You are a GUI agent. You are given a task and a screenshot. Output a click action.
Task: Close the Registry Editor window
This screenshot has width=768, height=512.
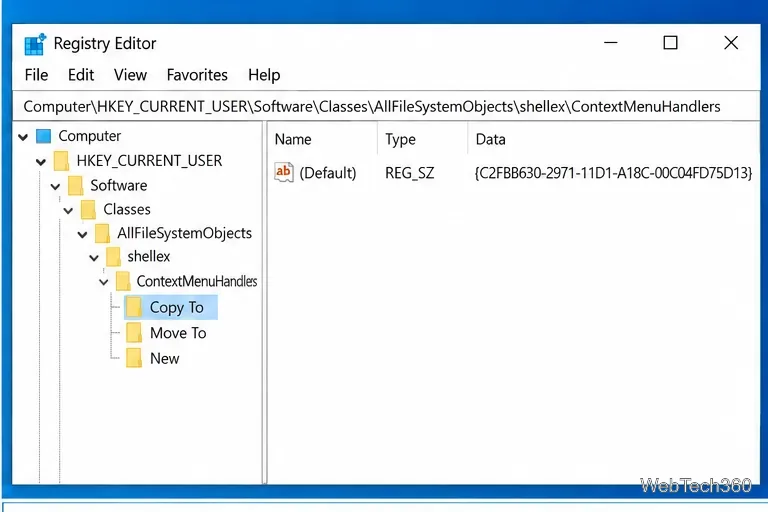coord(731,43)
